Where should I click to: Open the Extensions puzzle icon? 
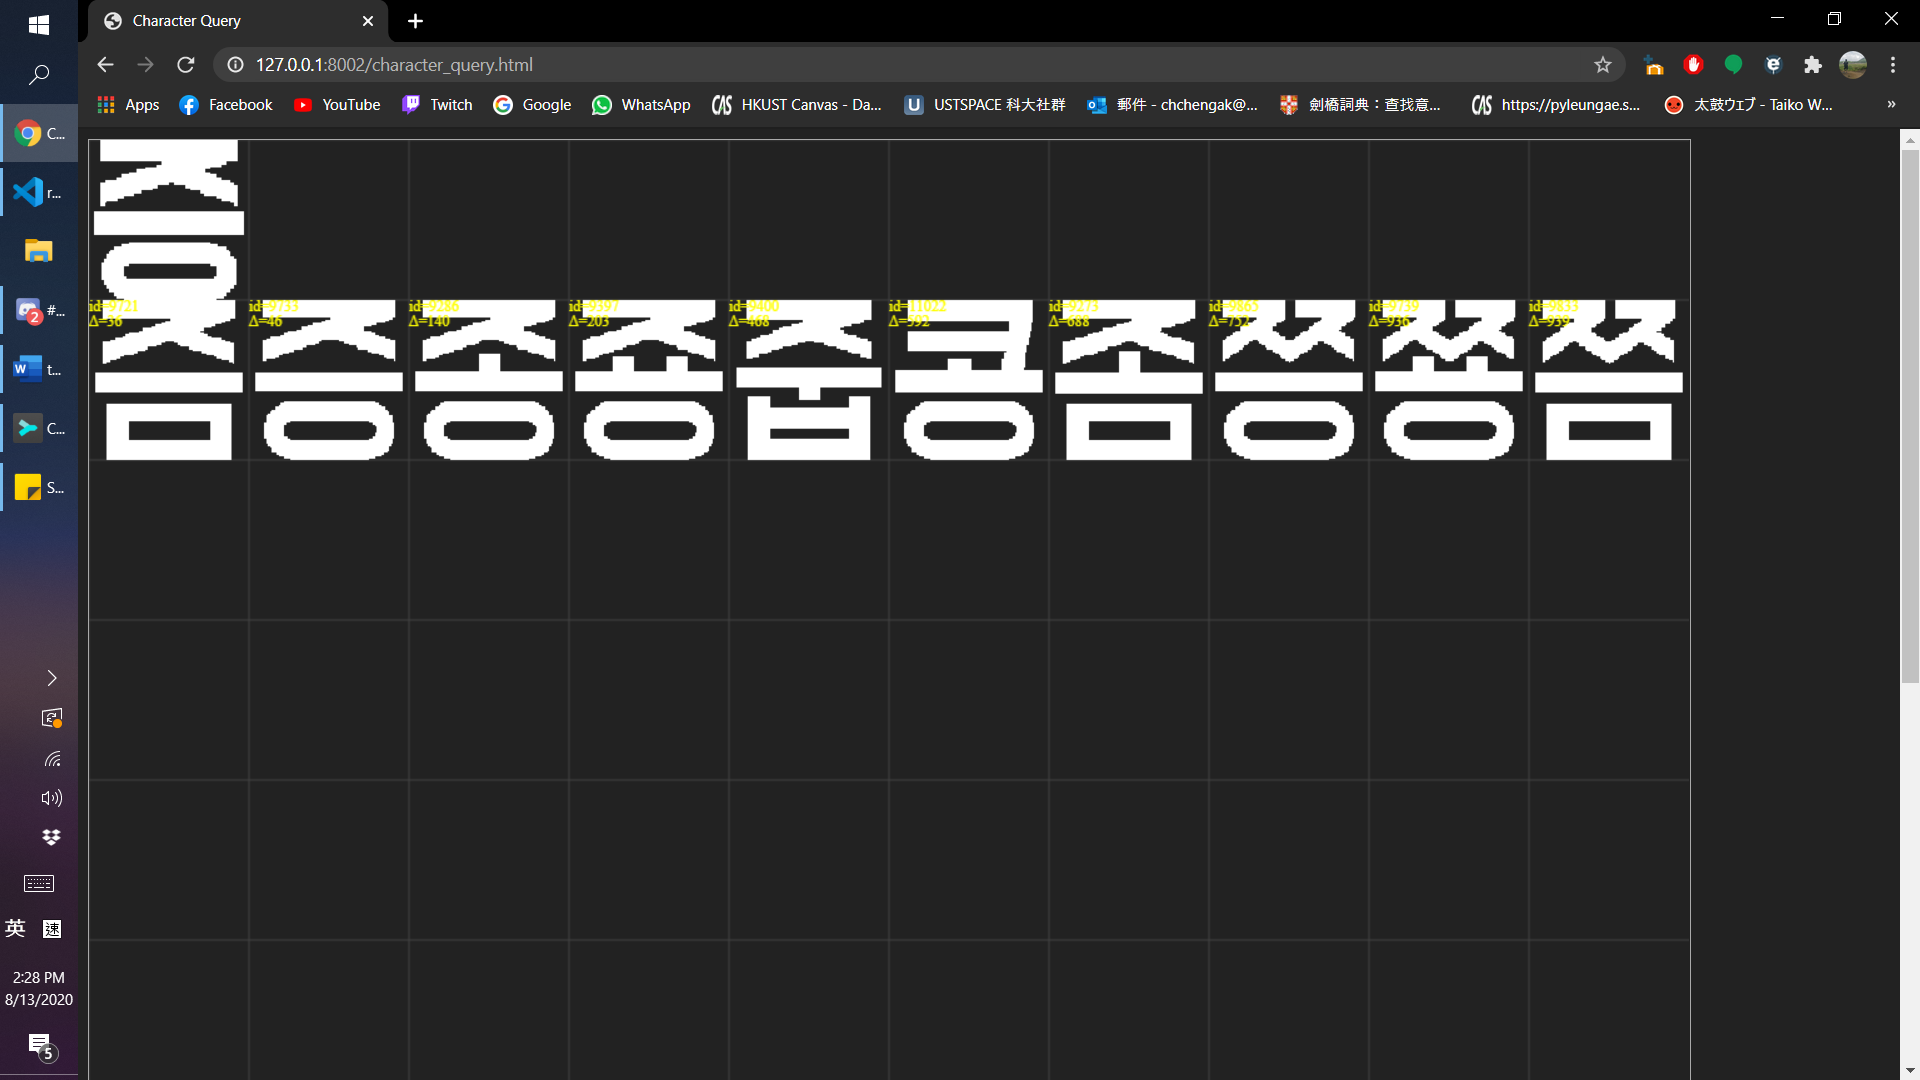pos(1813,65)
